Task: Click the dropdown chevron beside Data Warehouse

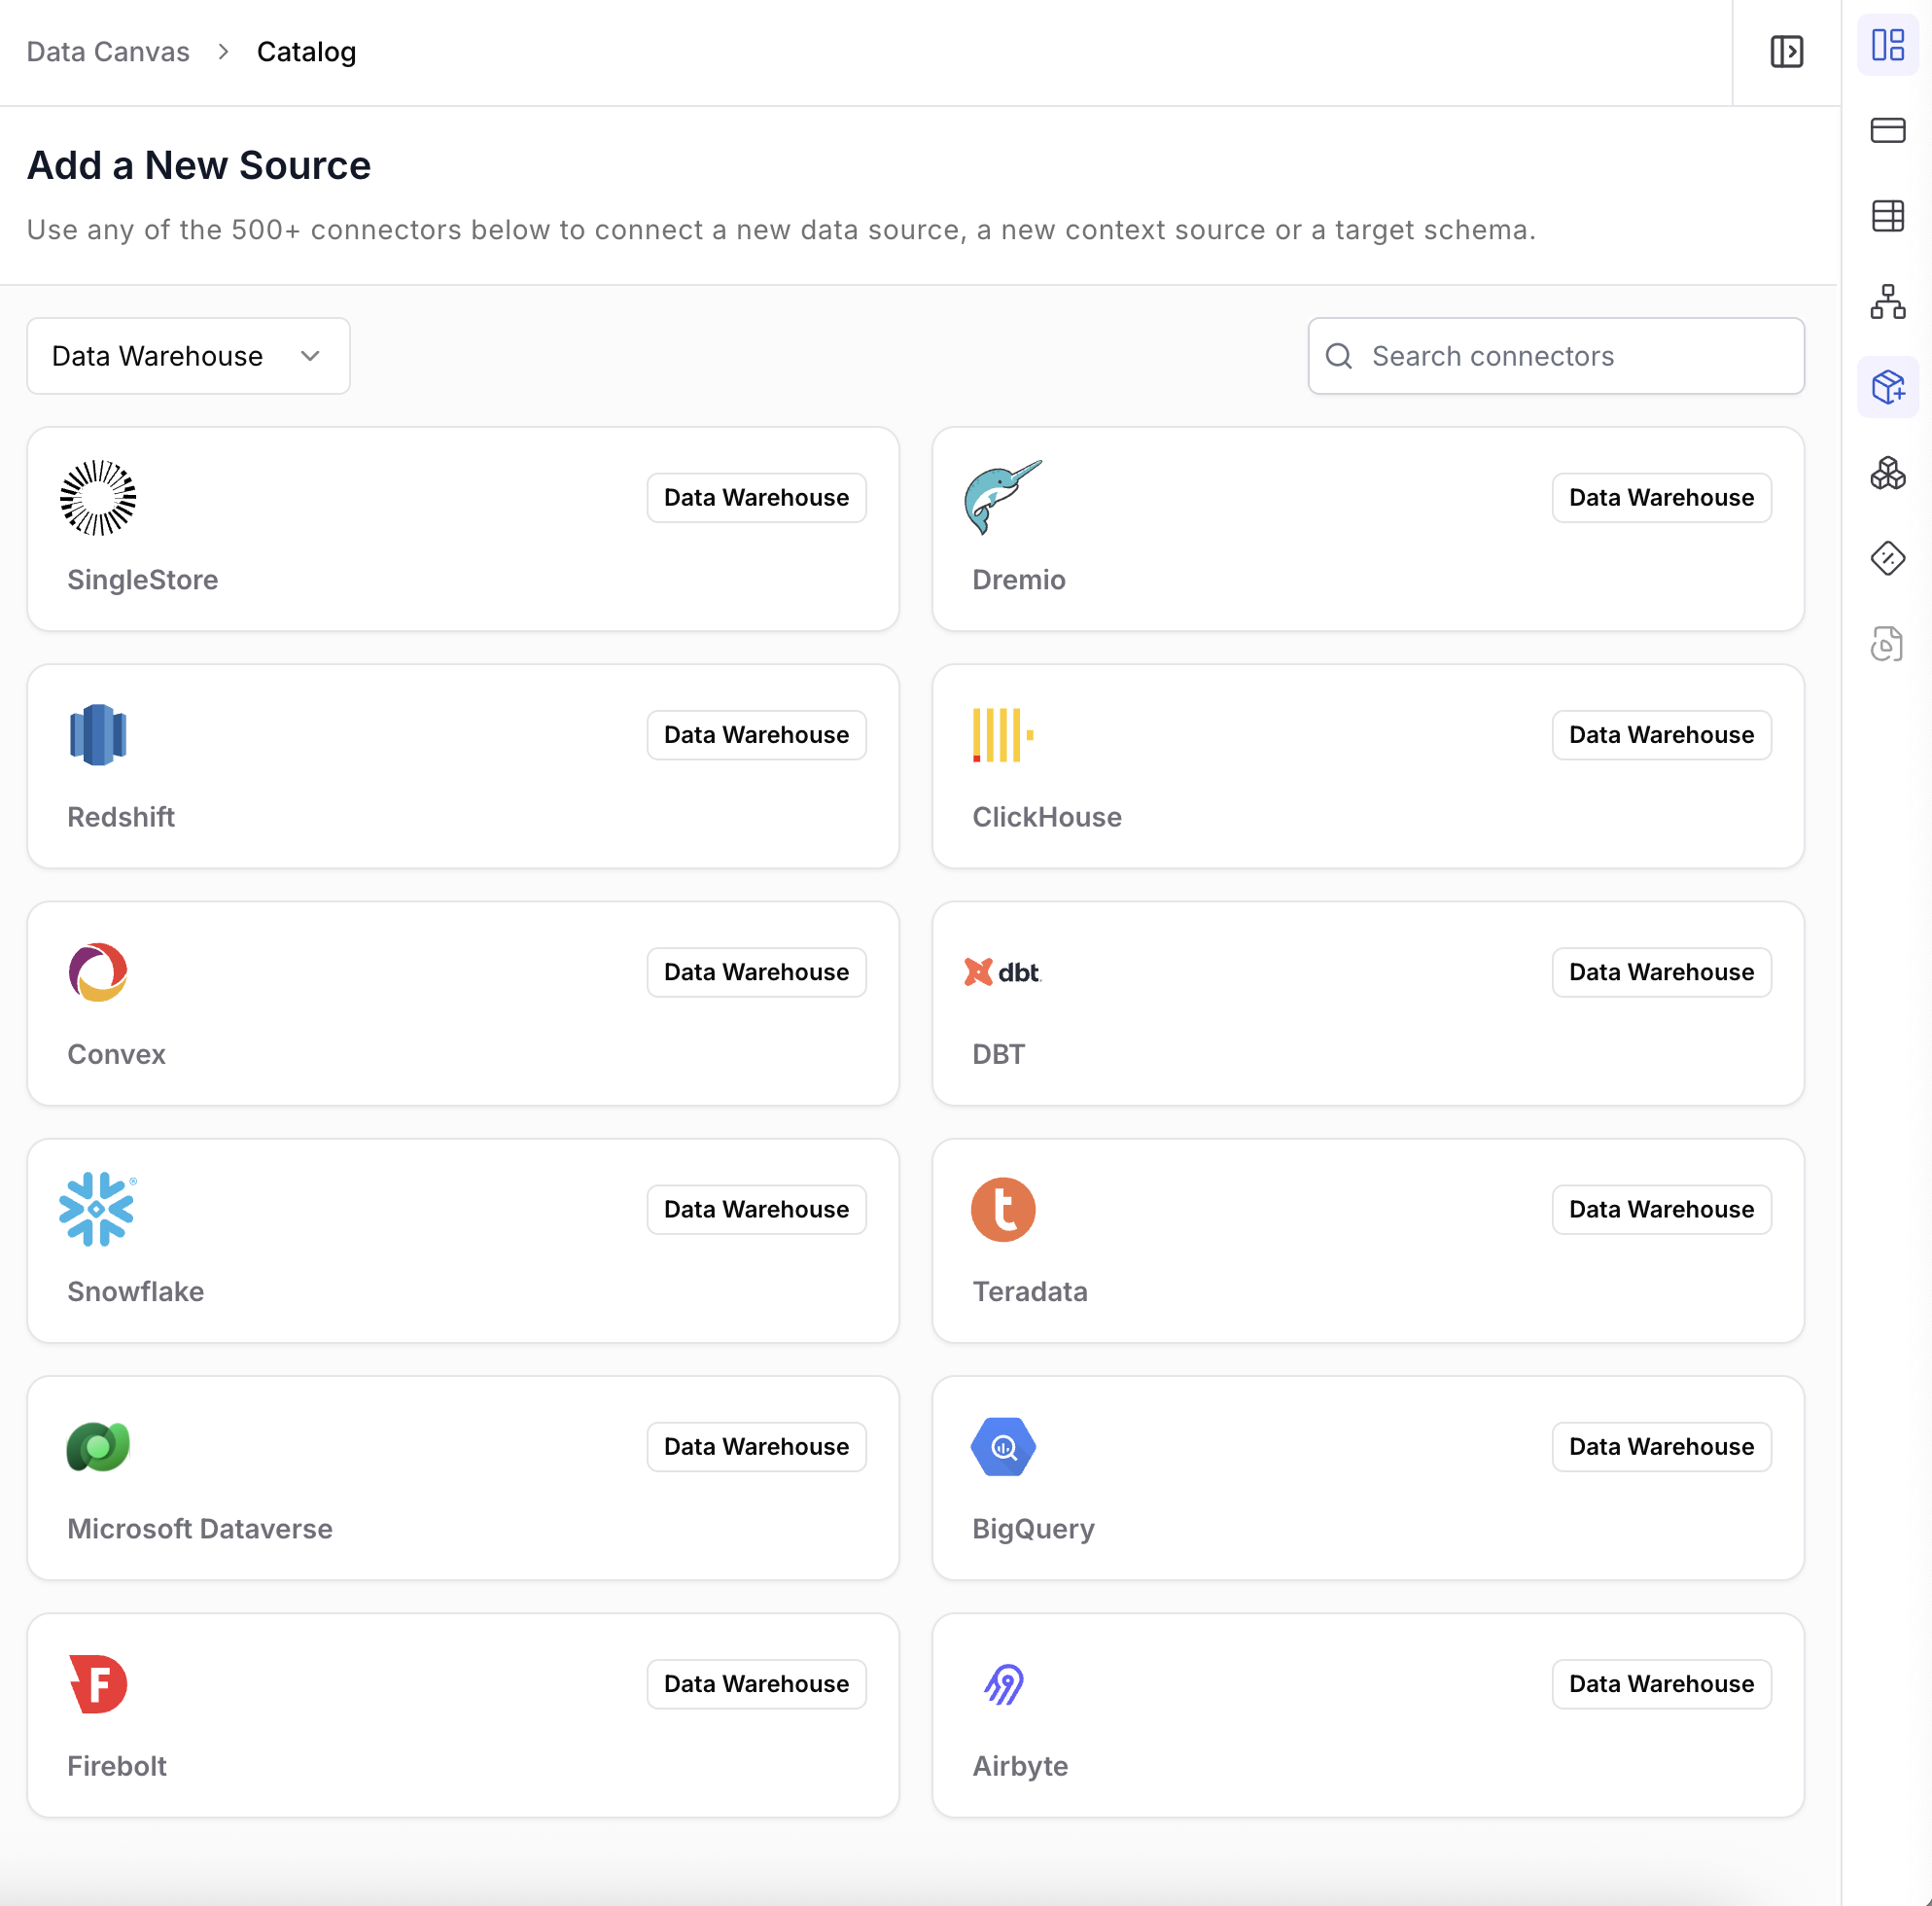Action: pos(310,356)
